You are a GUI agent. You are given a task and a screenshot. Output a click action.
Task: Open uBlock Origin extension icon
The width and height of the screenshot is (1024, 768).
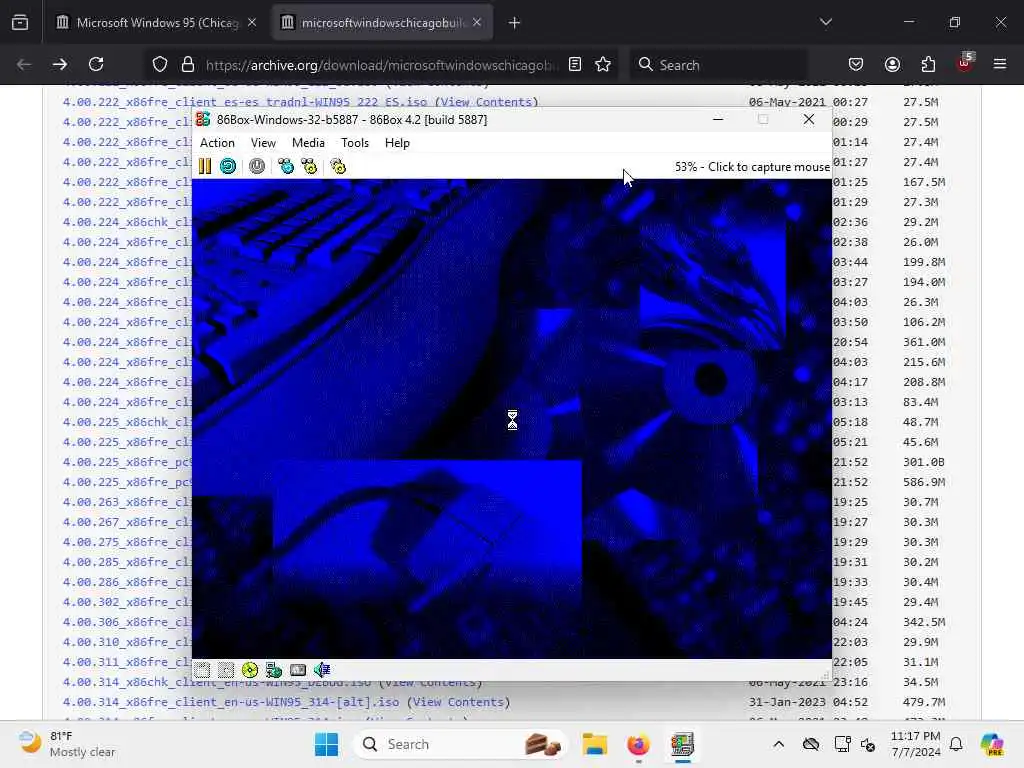click(965, 63)
